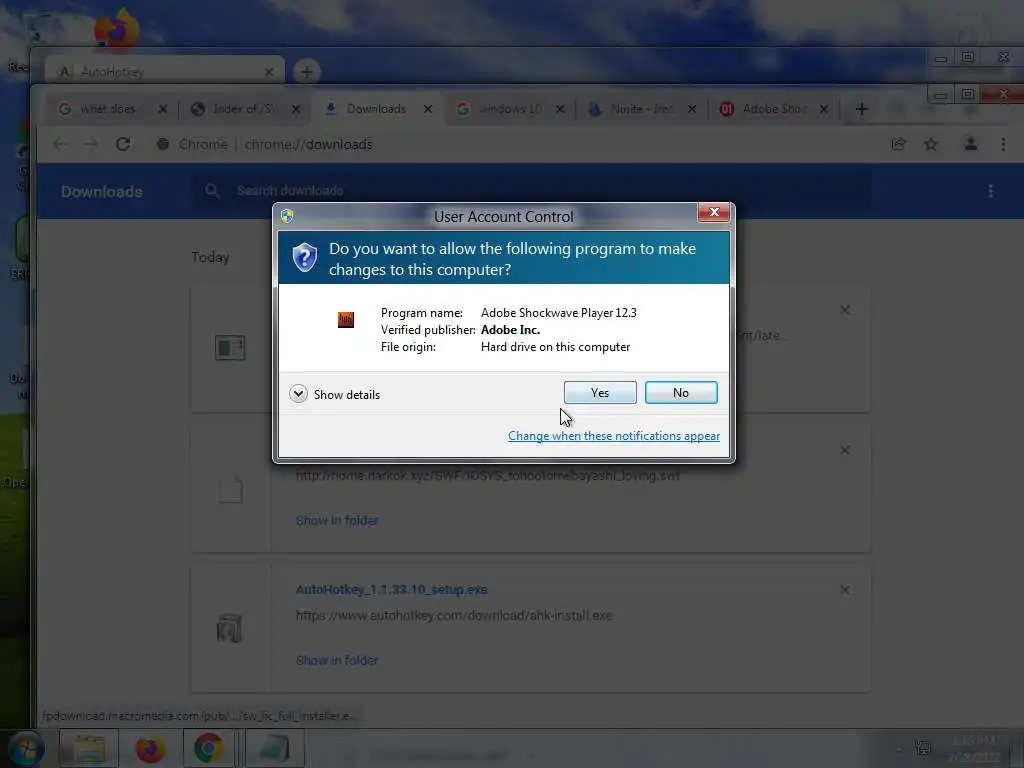Click Chrome back arrow
Screen dimensions: 1024x768
(x=59, y=144)
